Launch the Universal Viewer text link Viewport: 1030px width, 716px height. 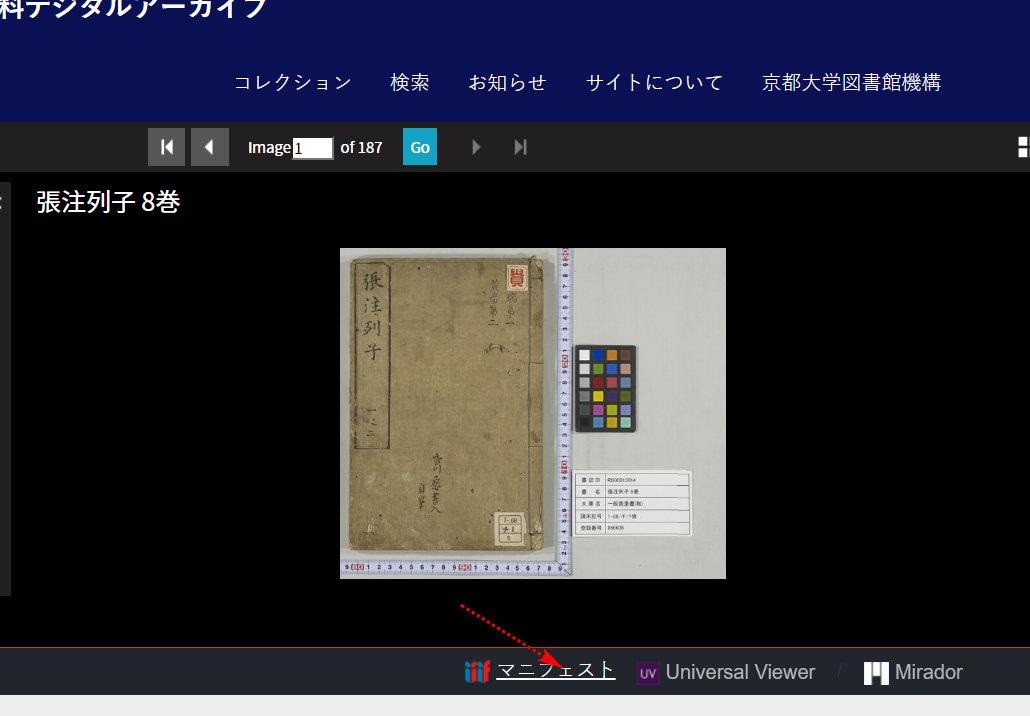pos(740,673)
